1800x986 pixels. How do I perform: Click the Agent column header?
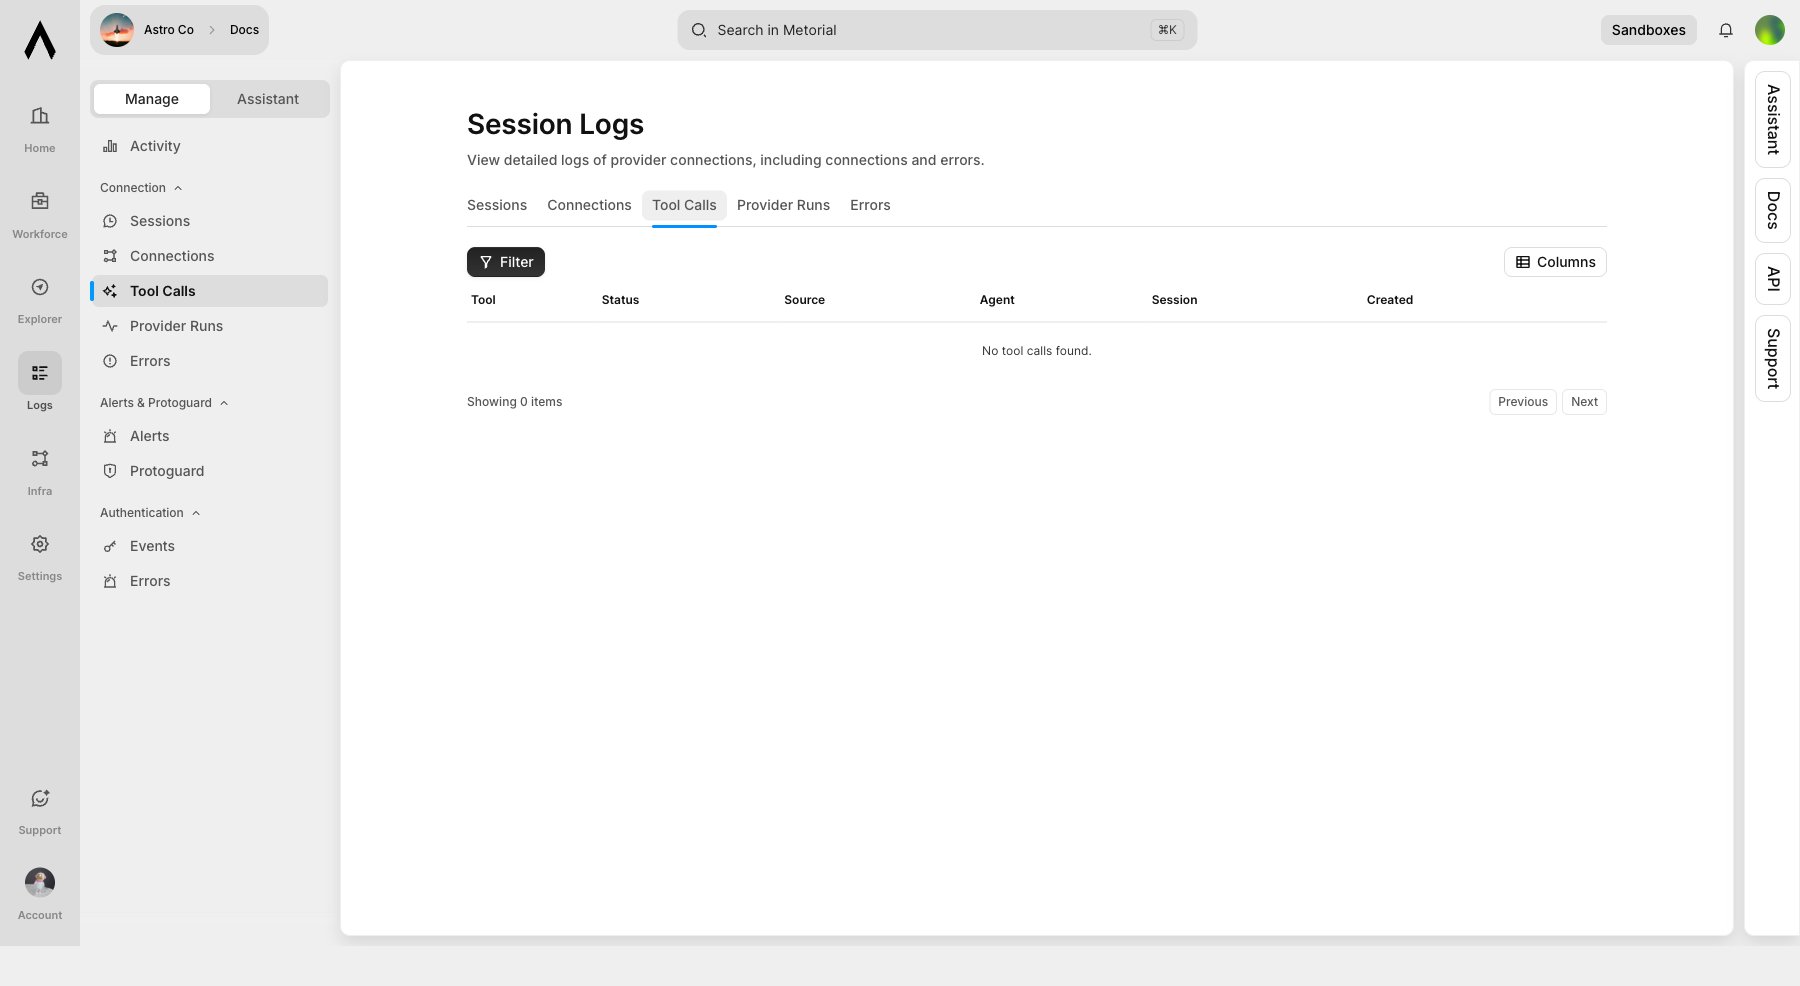click(x=997, y=300)
